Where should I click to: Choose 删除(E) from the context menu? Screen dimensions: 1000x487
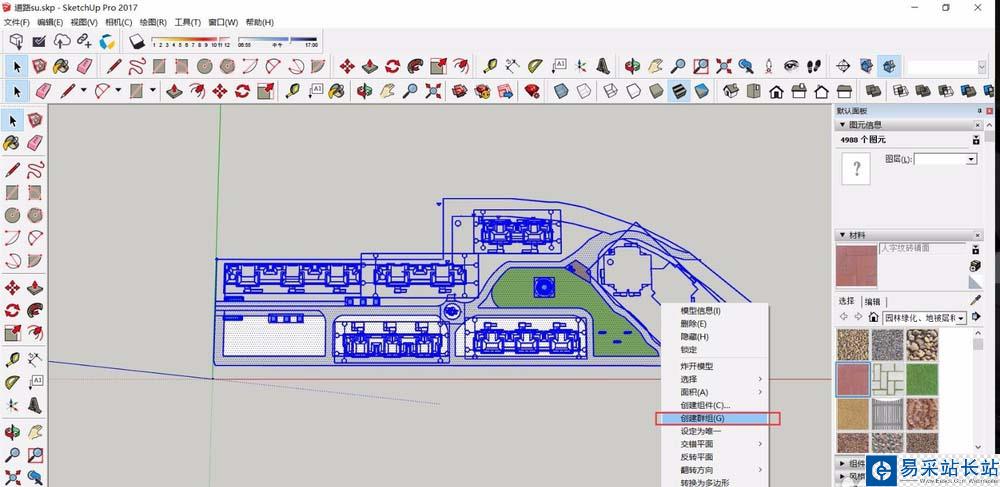[695, 324]
